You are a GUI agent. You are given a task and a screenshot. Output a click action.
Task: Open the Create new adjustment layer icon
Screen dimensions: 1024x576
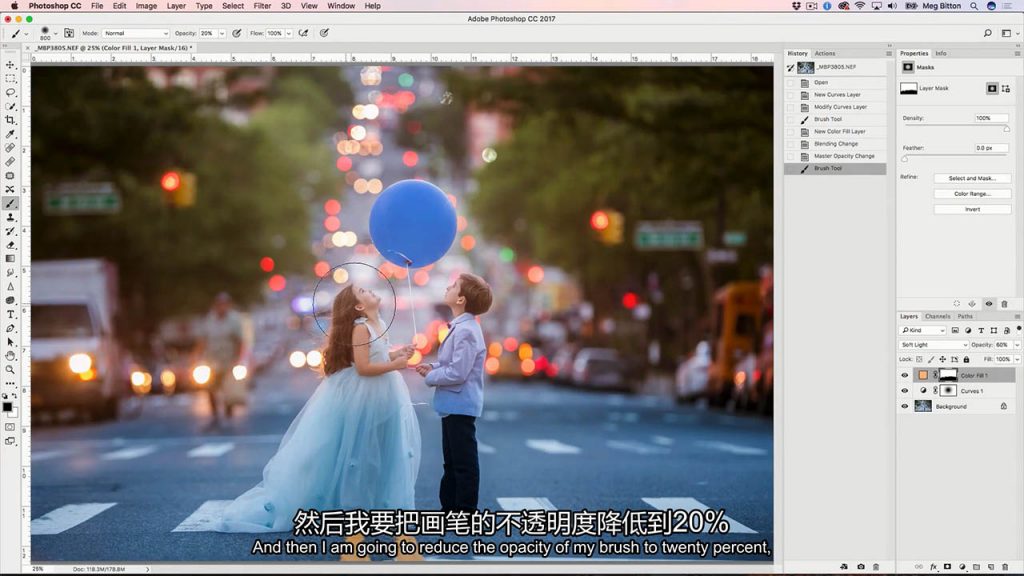[x=962, y=567]
